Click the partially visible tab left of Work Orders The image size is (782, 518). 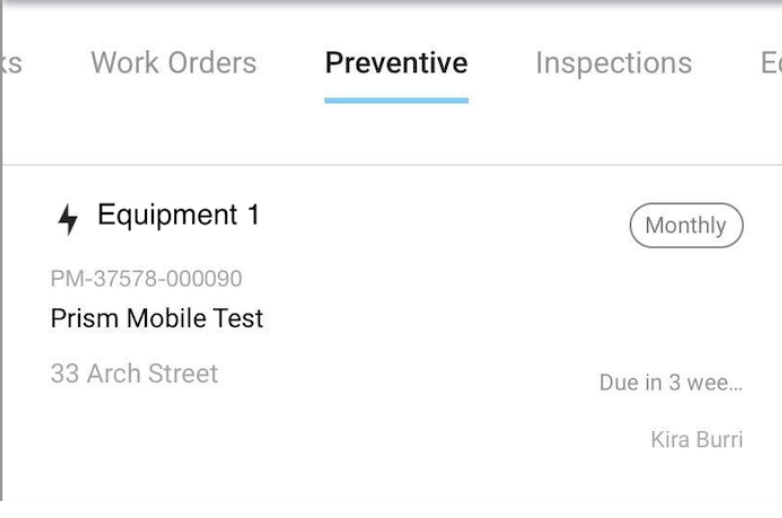[x=12, y=63]
